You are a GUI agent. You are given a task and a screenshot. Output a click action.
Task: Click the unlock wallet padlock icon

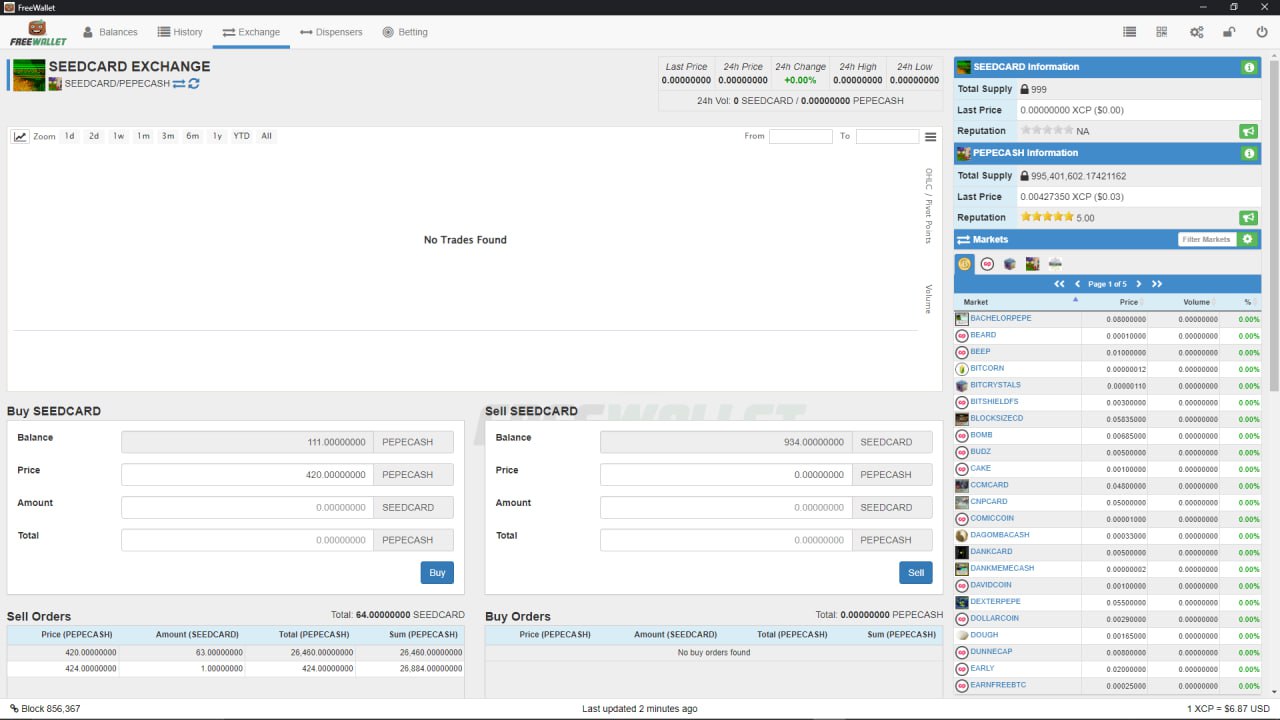tap(1229, 32)
